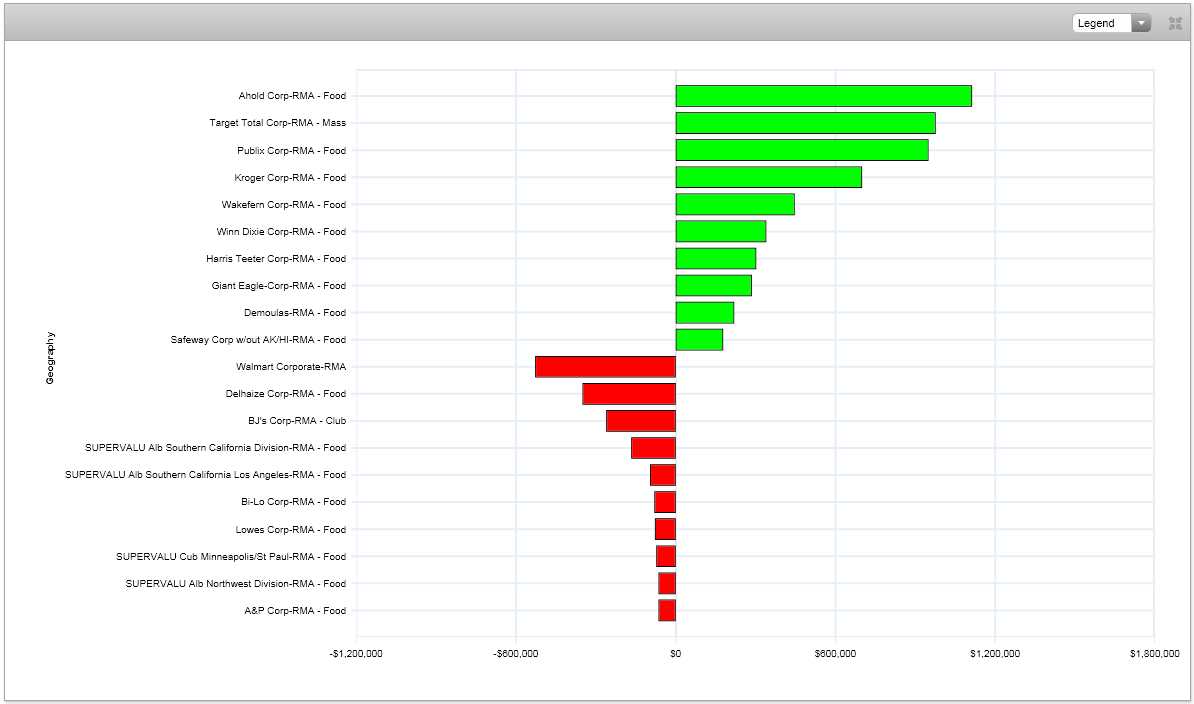Select the Giant Eagle-Corp axis label

(x=278, y=286)
